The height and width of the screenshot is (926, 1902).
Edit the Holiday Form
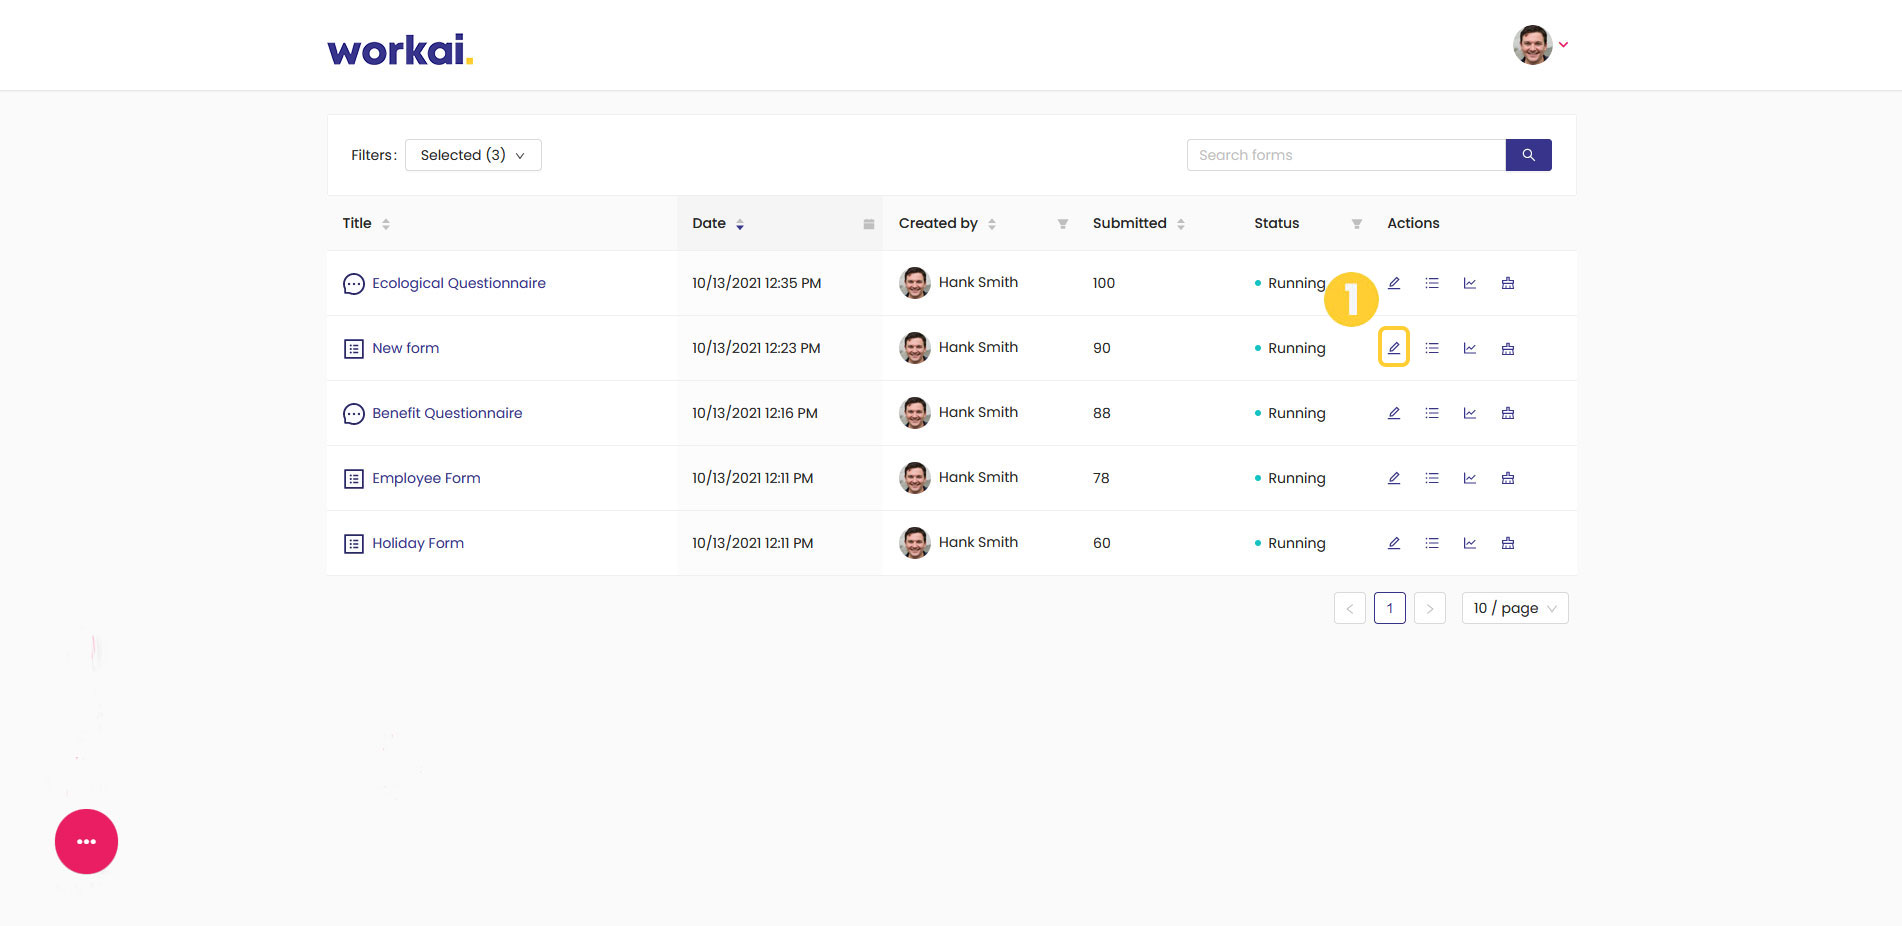coord(1393,543)
